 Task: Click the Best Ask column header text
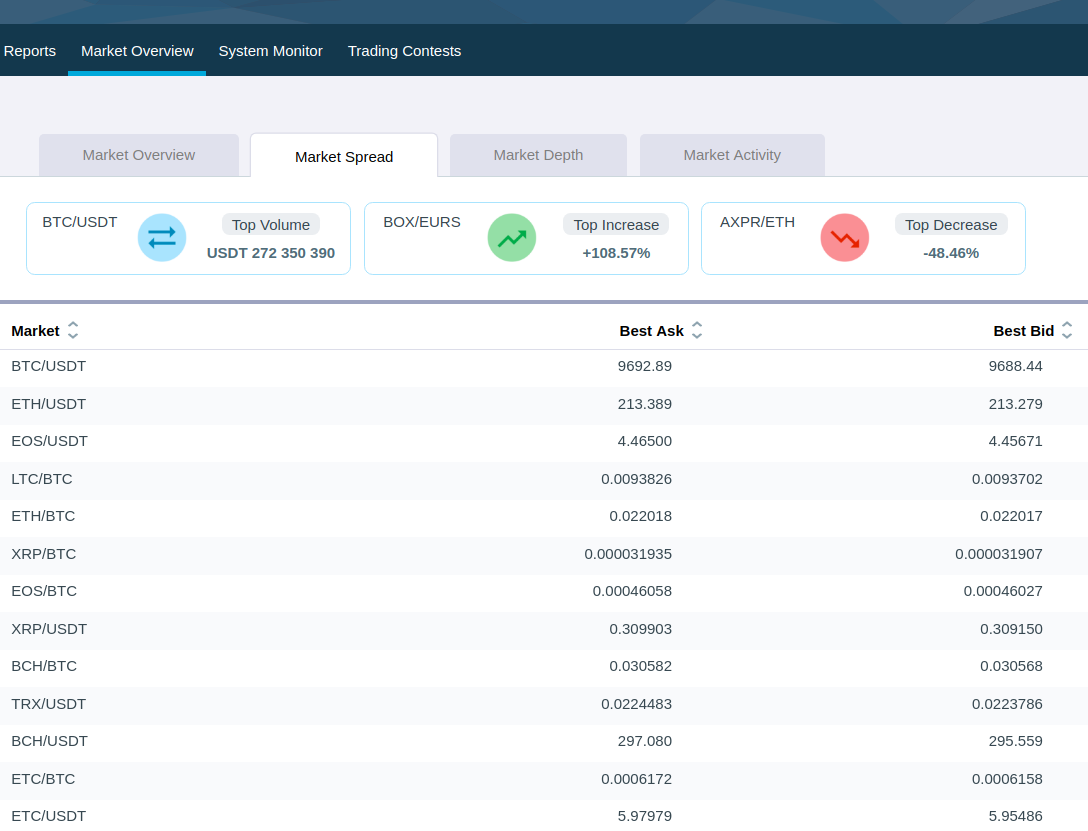pyautogui.click(x=652, y=331)
